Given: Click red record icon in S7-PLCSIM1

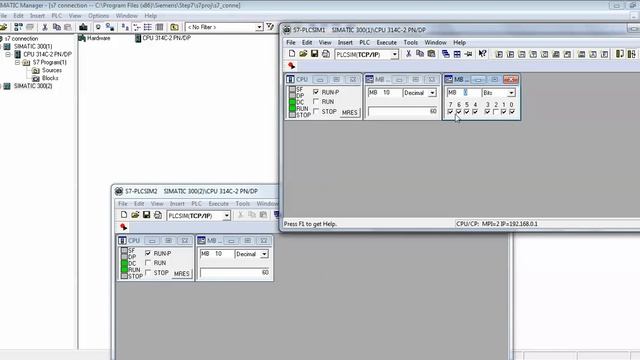Looking at the screenshot, I should 291,66.
